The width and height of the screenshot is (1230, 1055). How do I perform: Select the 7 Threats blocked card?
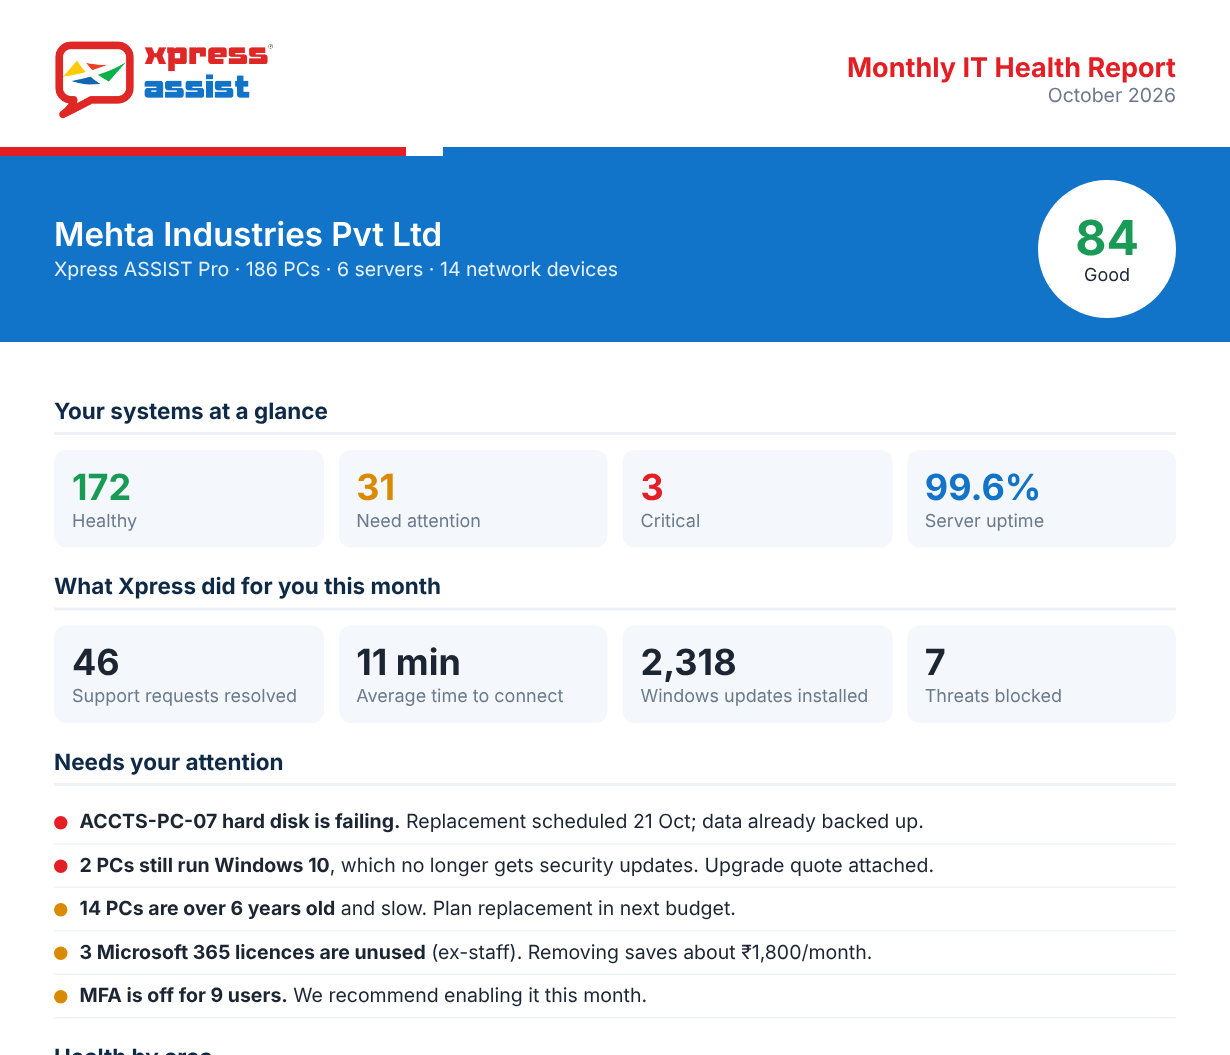coord(1042,674)
